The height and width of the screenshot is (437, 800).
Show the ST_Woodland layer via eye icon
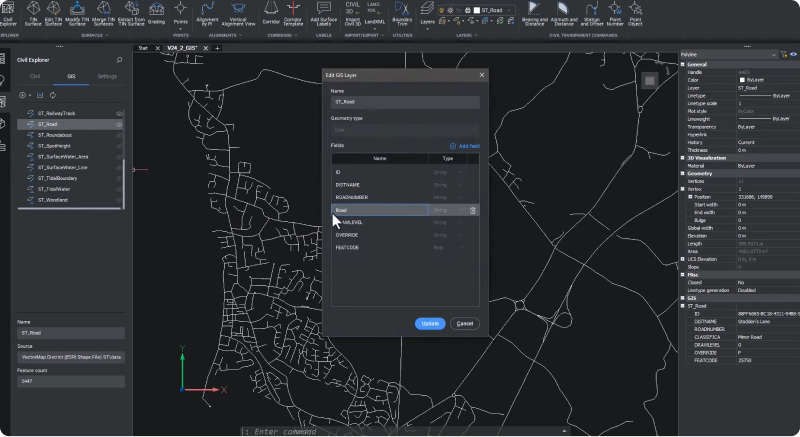click(x=119, y=199)
